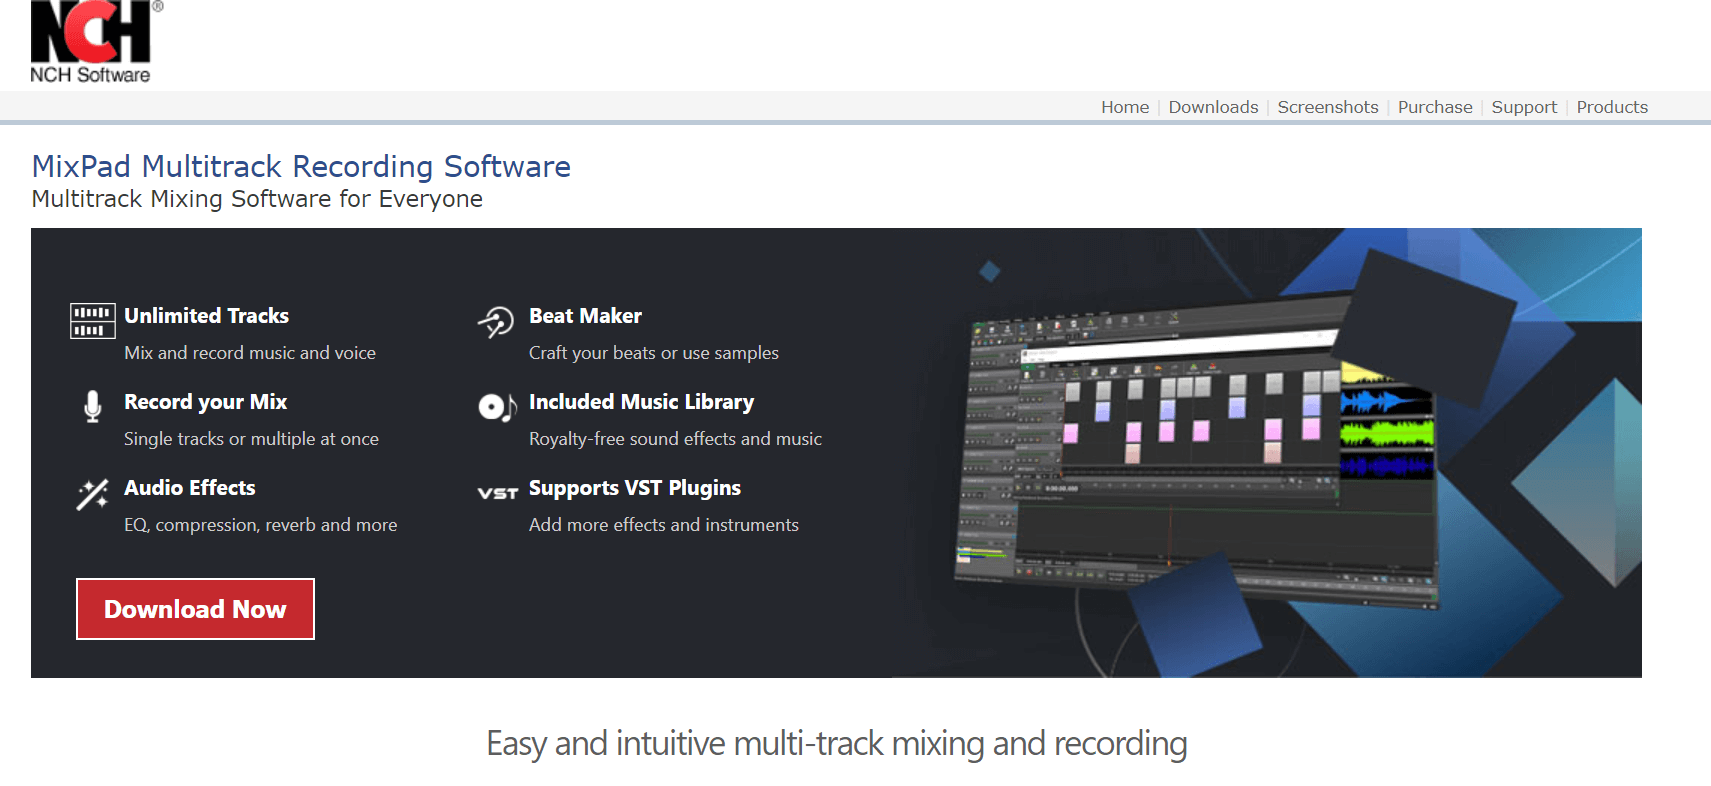Screen dimensions: 1711x786
Task: Open the Products navigation link
Action: [1612, 107]
